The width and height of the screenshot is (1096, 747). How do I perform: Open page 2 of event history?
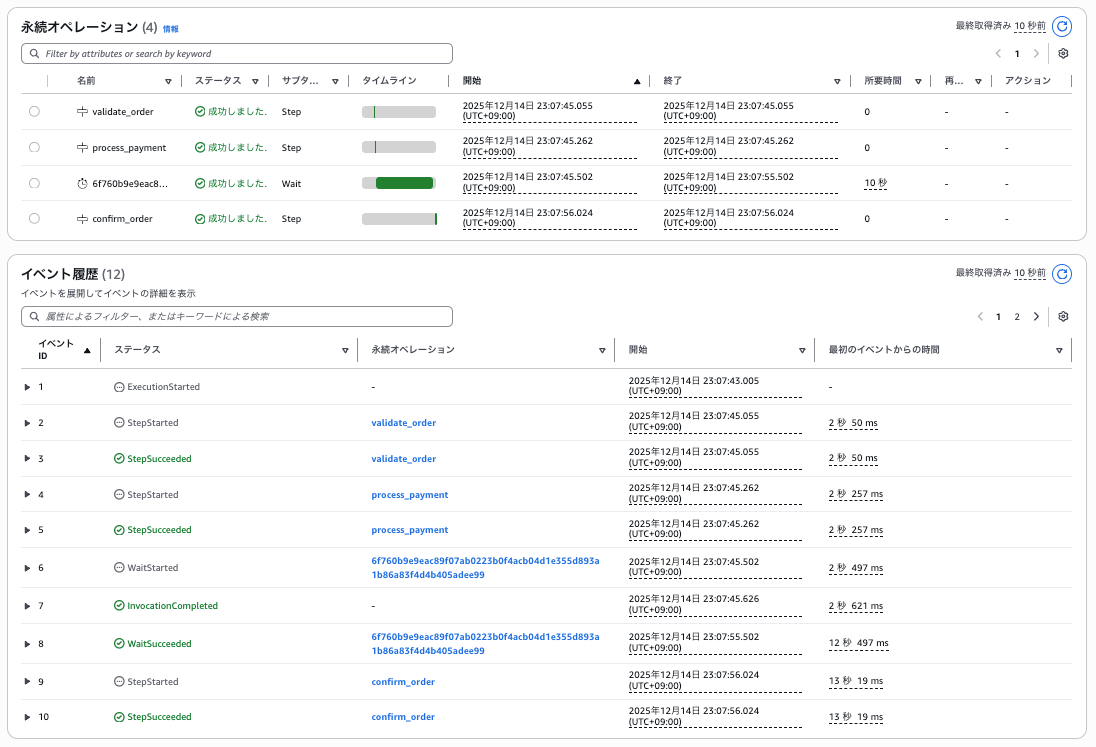pos(1017,316)
